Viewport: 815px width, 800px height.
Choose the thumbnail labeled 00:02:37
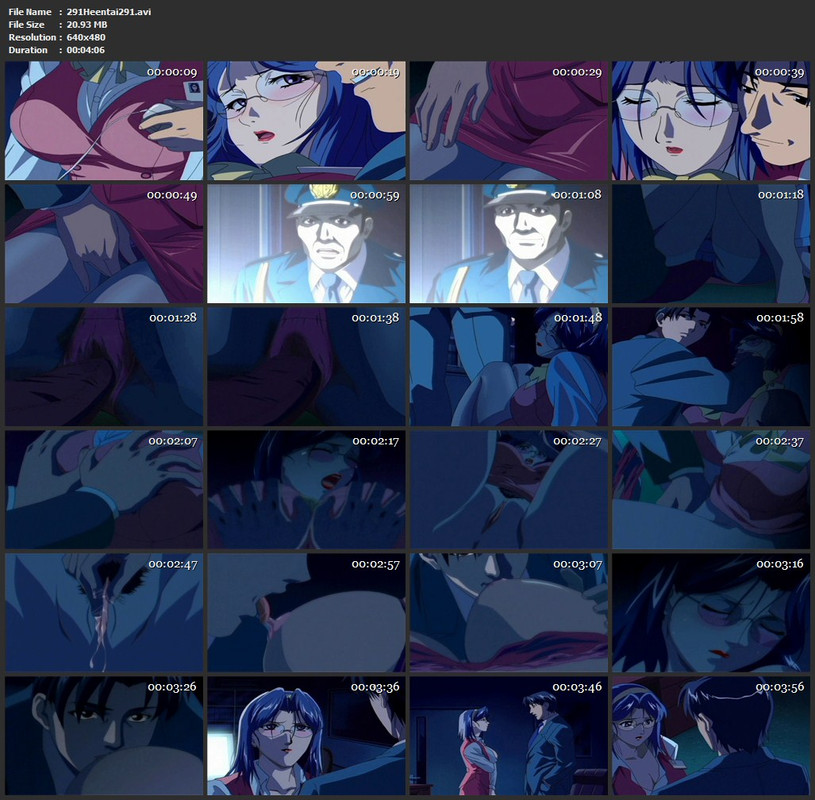pyautogui.click(x=711, y=490)
